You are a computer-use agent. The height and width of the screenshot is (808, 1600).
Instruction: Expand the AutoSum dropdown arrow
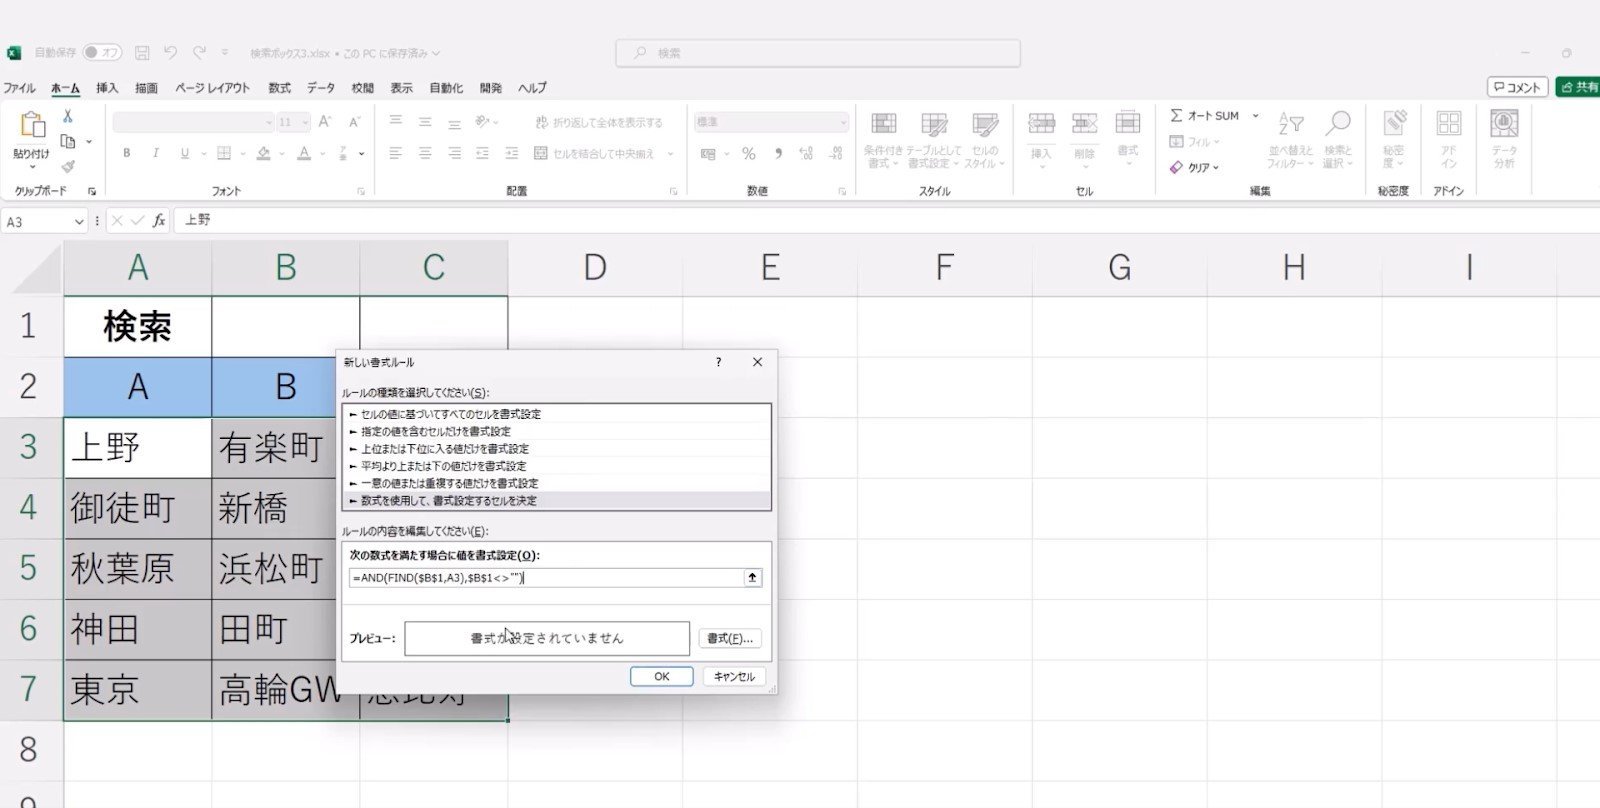pyautogui.click(x=1256, y=116)
